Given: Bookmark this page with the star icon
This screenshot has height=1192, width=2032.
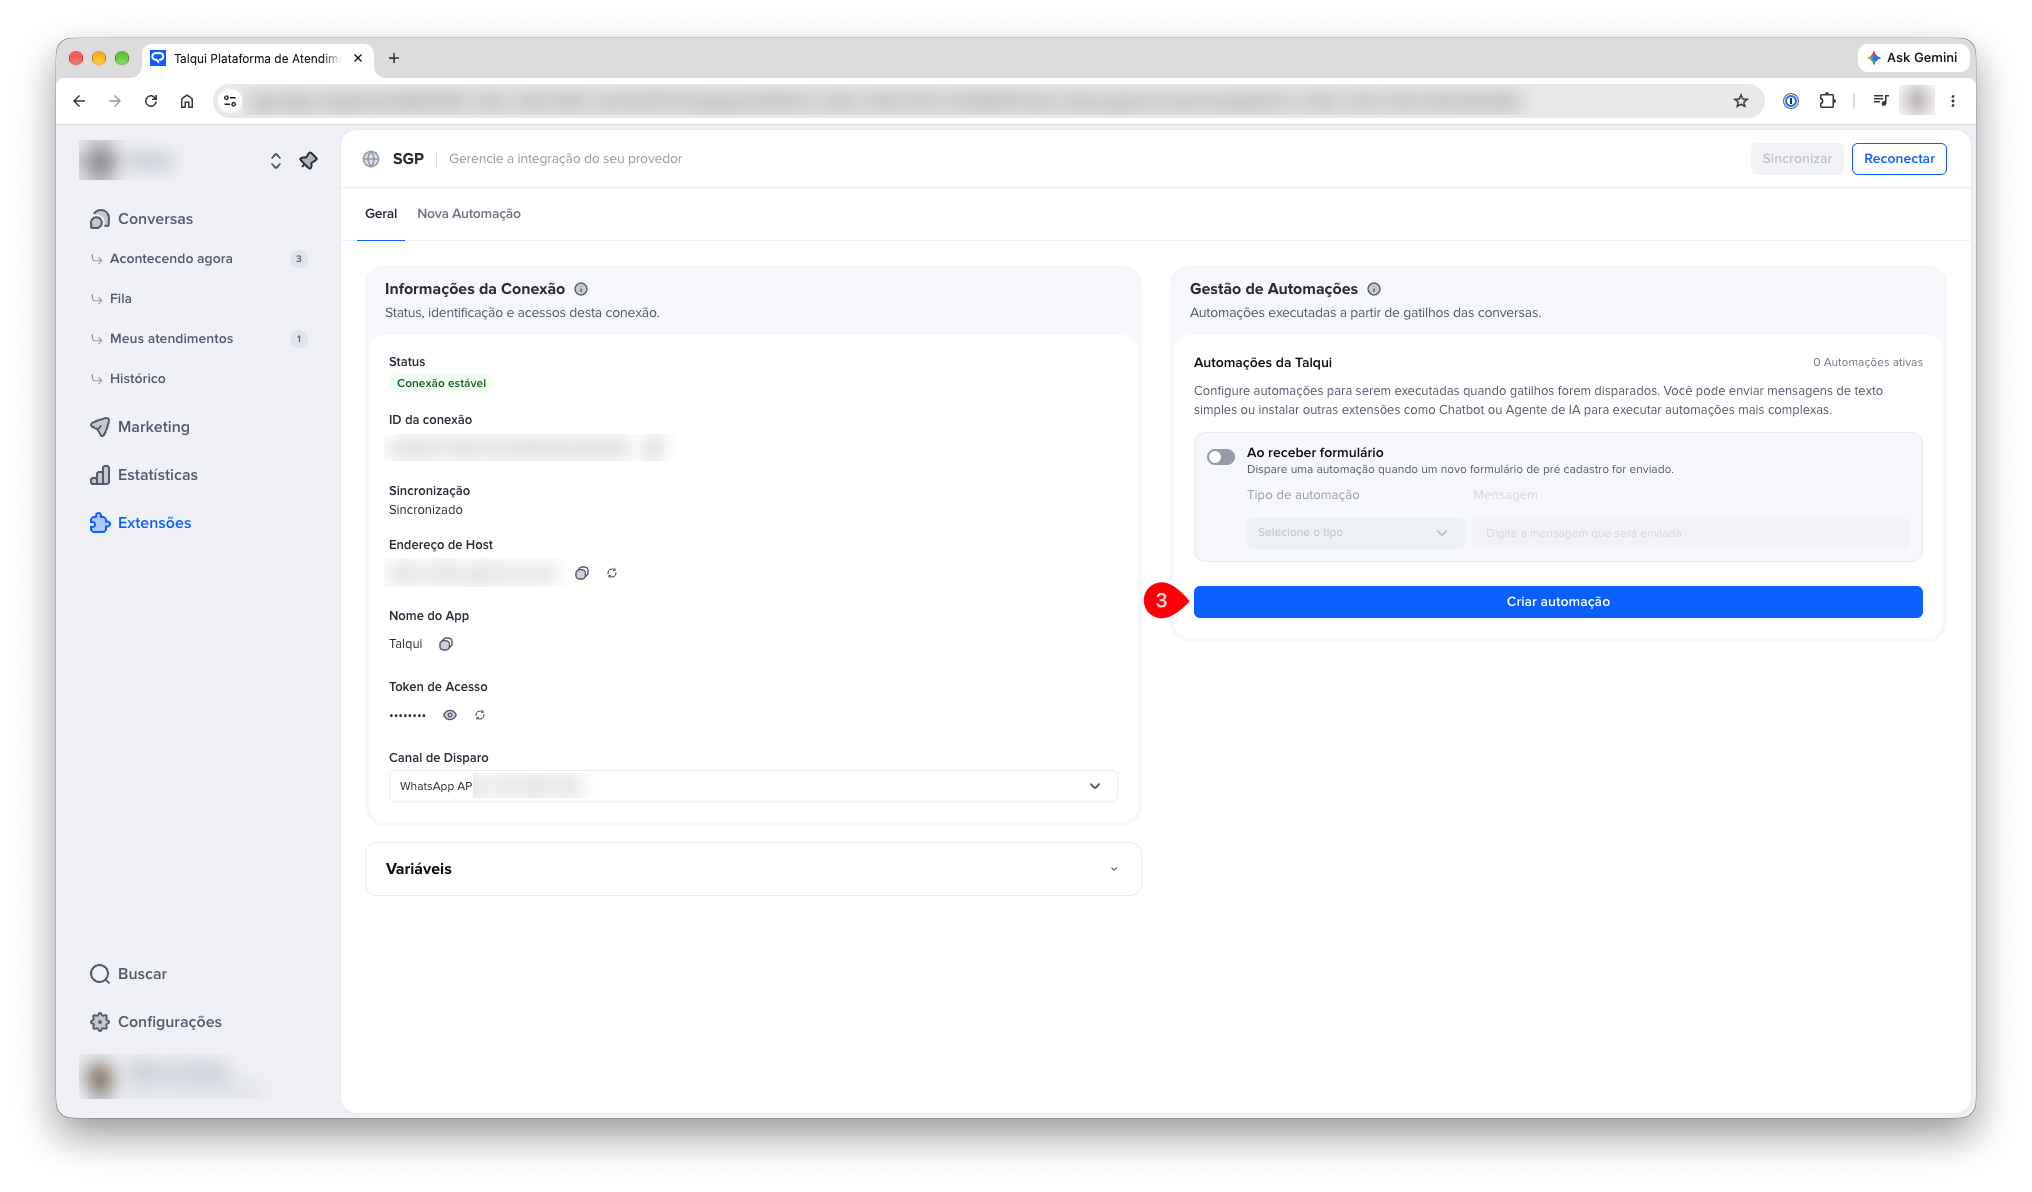Looking at the screenshot, I should [x=1741, y=101].
